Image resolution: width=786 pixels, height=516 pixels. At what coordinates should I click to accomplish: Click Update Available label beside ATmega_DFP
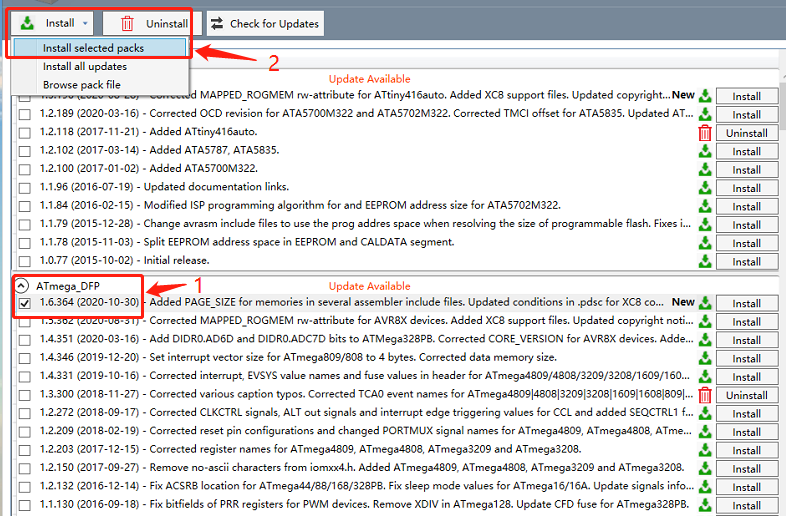click(369, 286)
